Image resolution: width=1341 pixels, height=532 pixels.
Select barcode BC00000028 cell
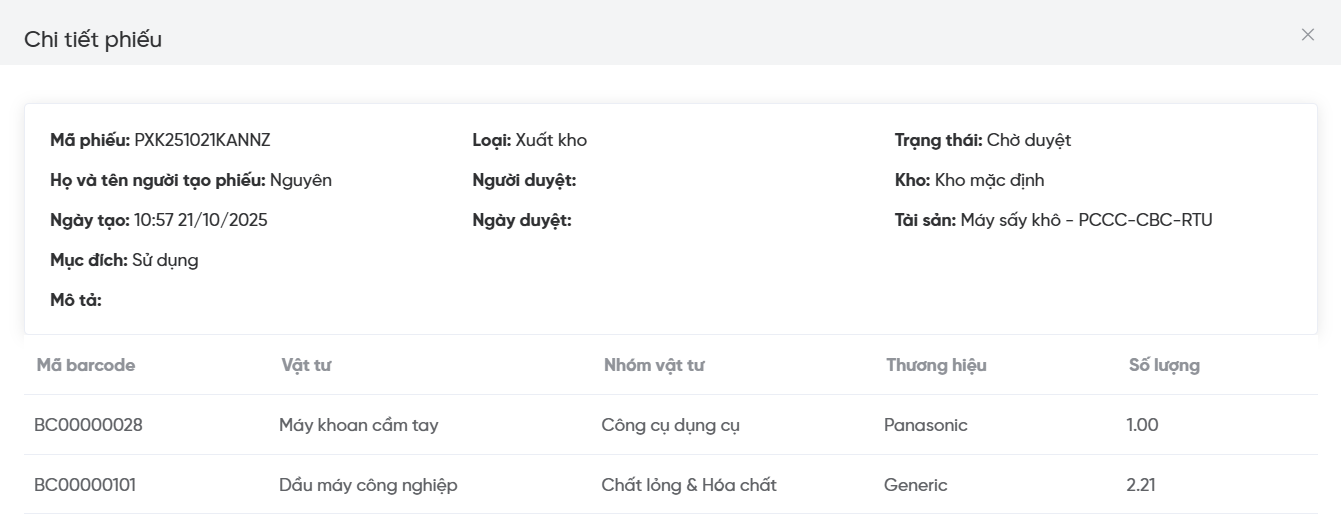coord(88,425)
